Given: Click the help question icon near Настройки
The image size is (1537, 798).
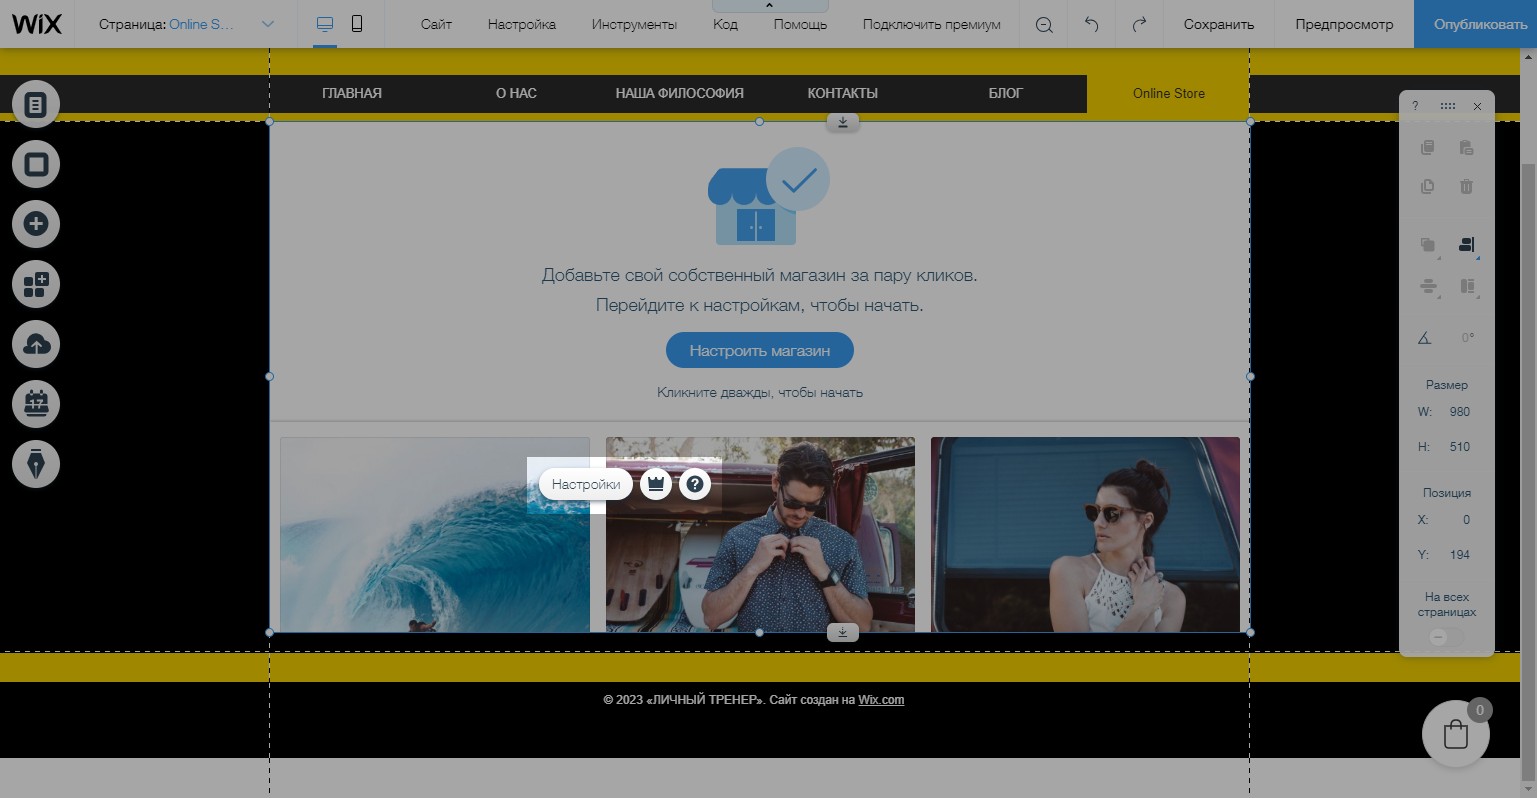Looking at the screenshot, I should coord(694,484).
